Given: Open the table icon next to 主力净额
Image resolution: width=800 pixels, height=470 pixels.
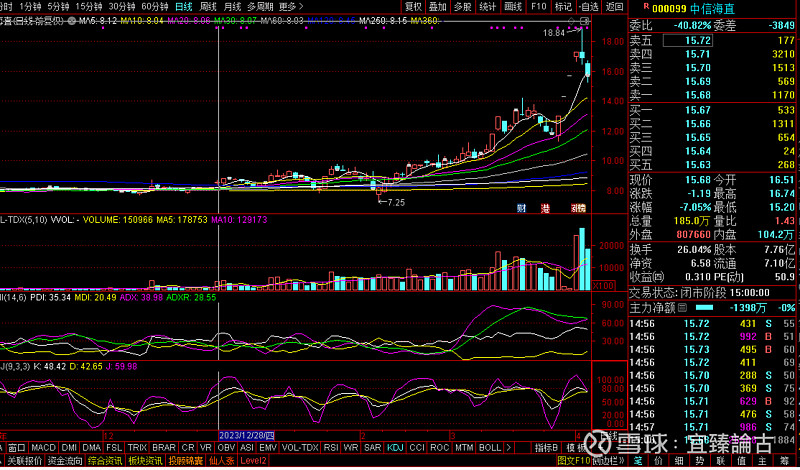Looking at the screenshot, I should tap(682, 308).
